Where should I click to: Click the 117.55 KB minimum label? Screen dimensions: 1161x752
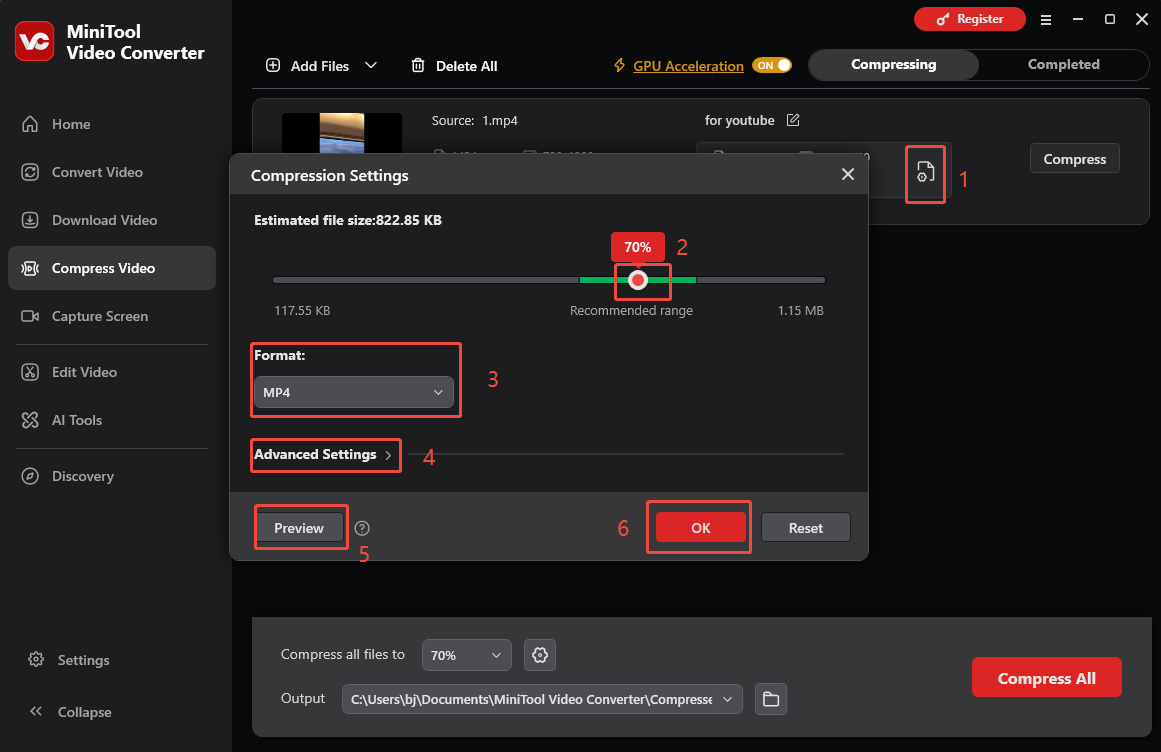pyautogui.click(x=302, y=311)
